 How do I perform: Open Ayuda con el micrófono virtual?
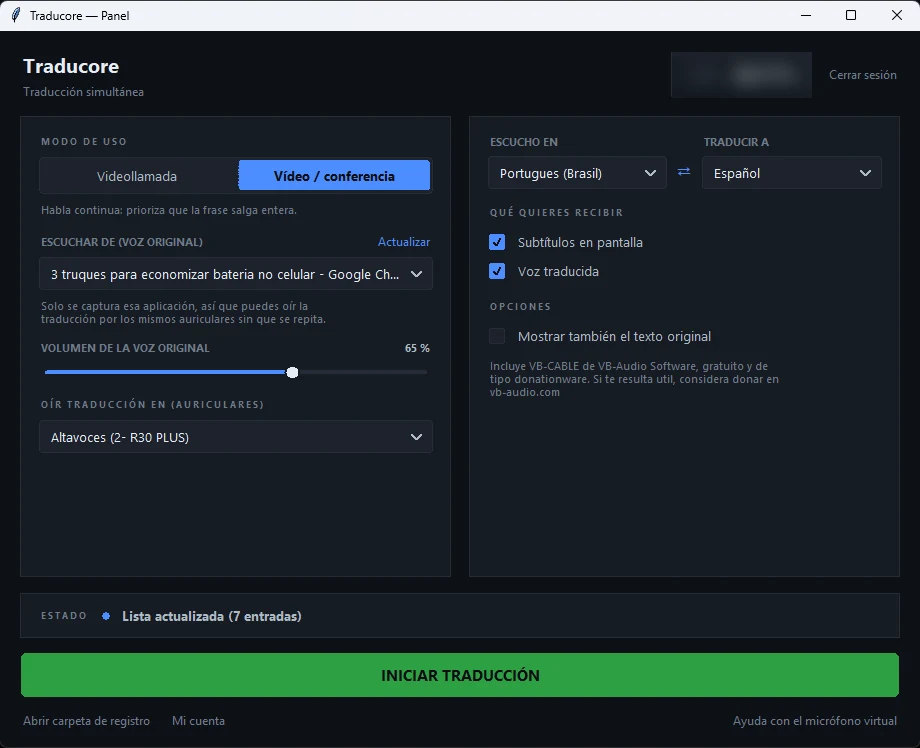coord(814,720)
